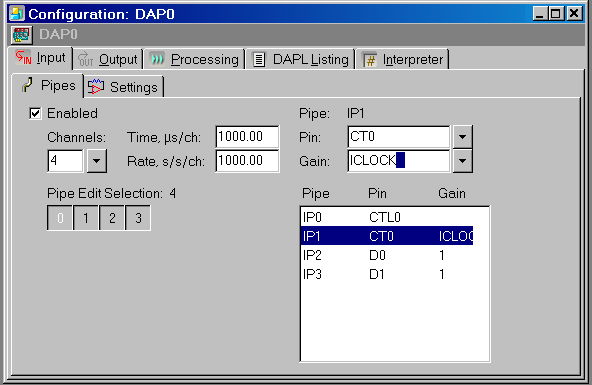Click the D1 pin cell
Screen dimensions: 592x385
coord(376,274)
